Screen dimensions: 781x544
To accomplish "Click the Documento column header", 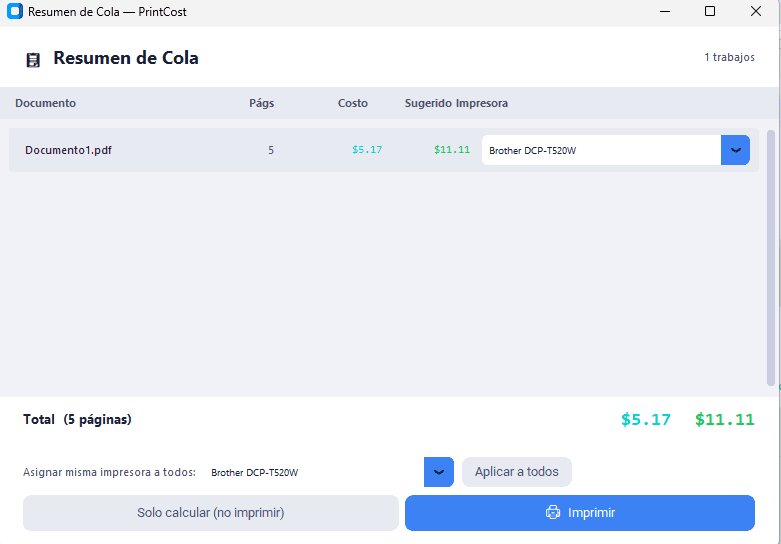I will tap(45, 103).
